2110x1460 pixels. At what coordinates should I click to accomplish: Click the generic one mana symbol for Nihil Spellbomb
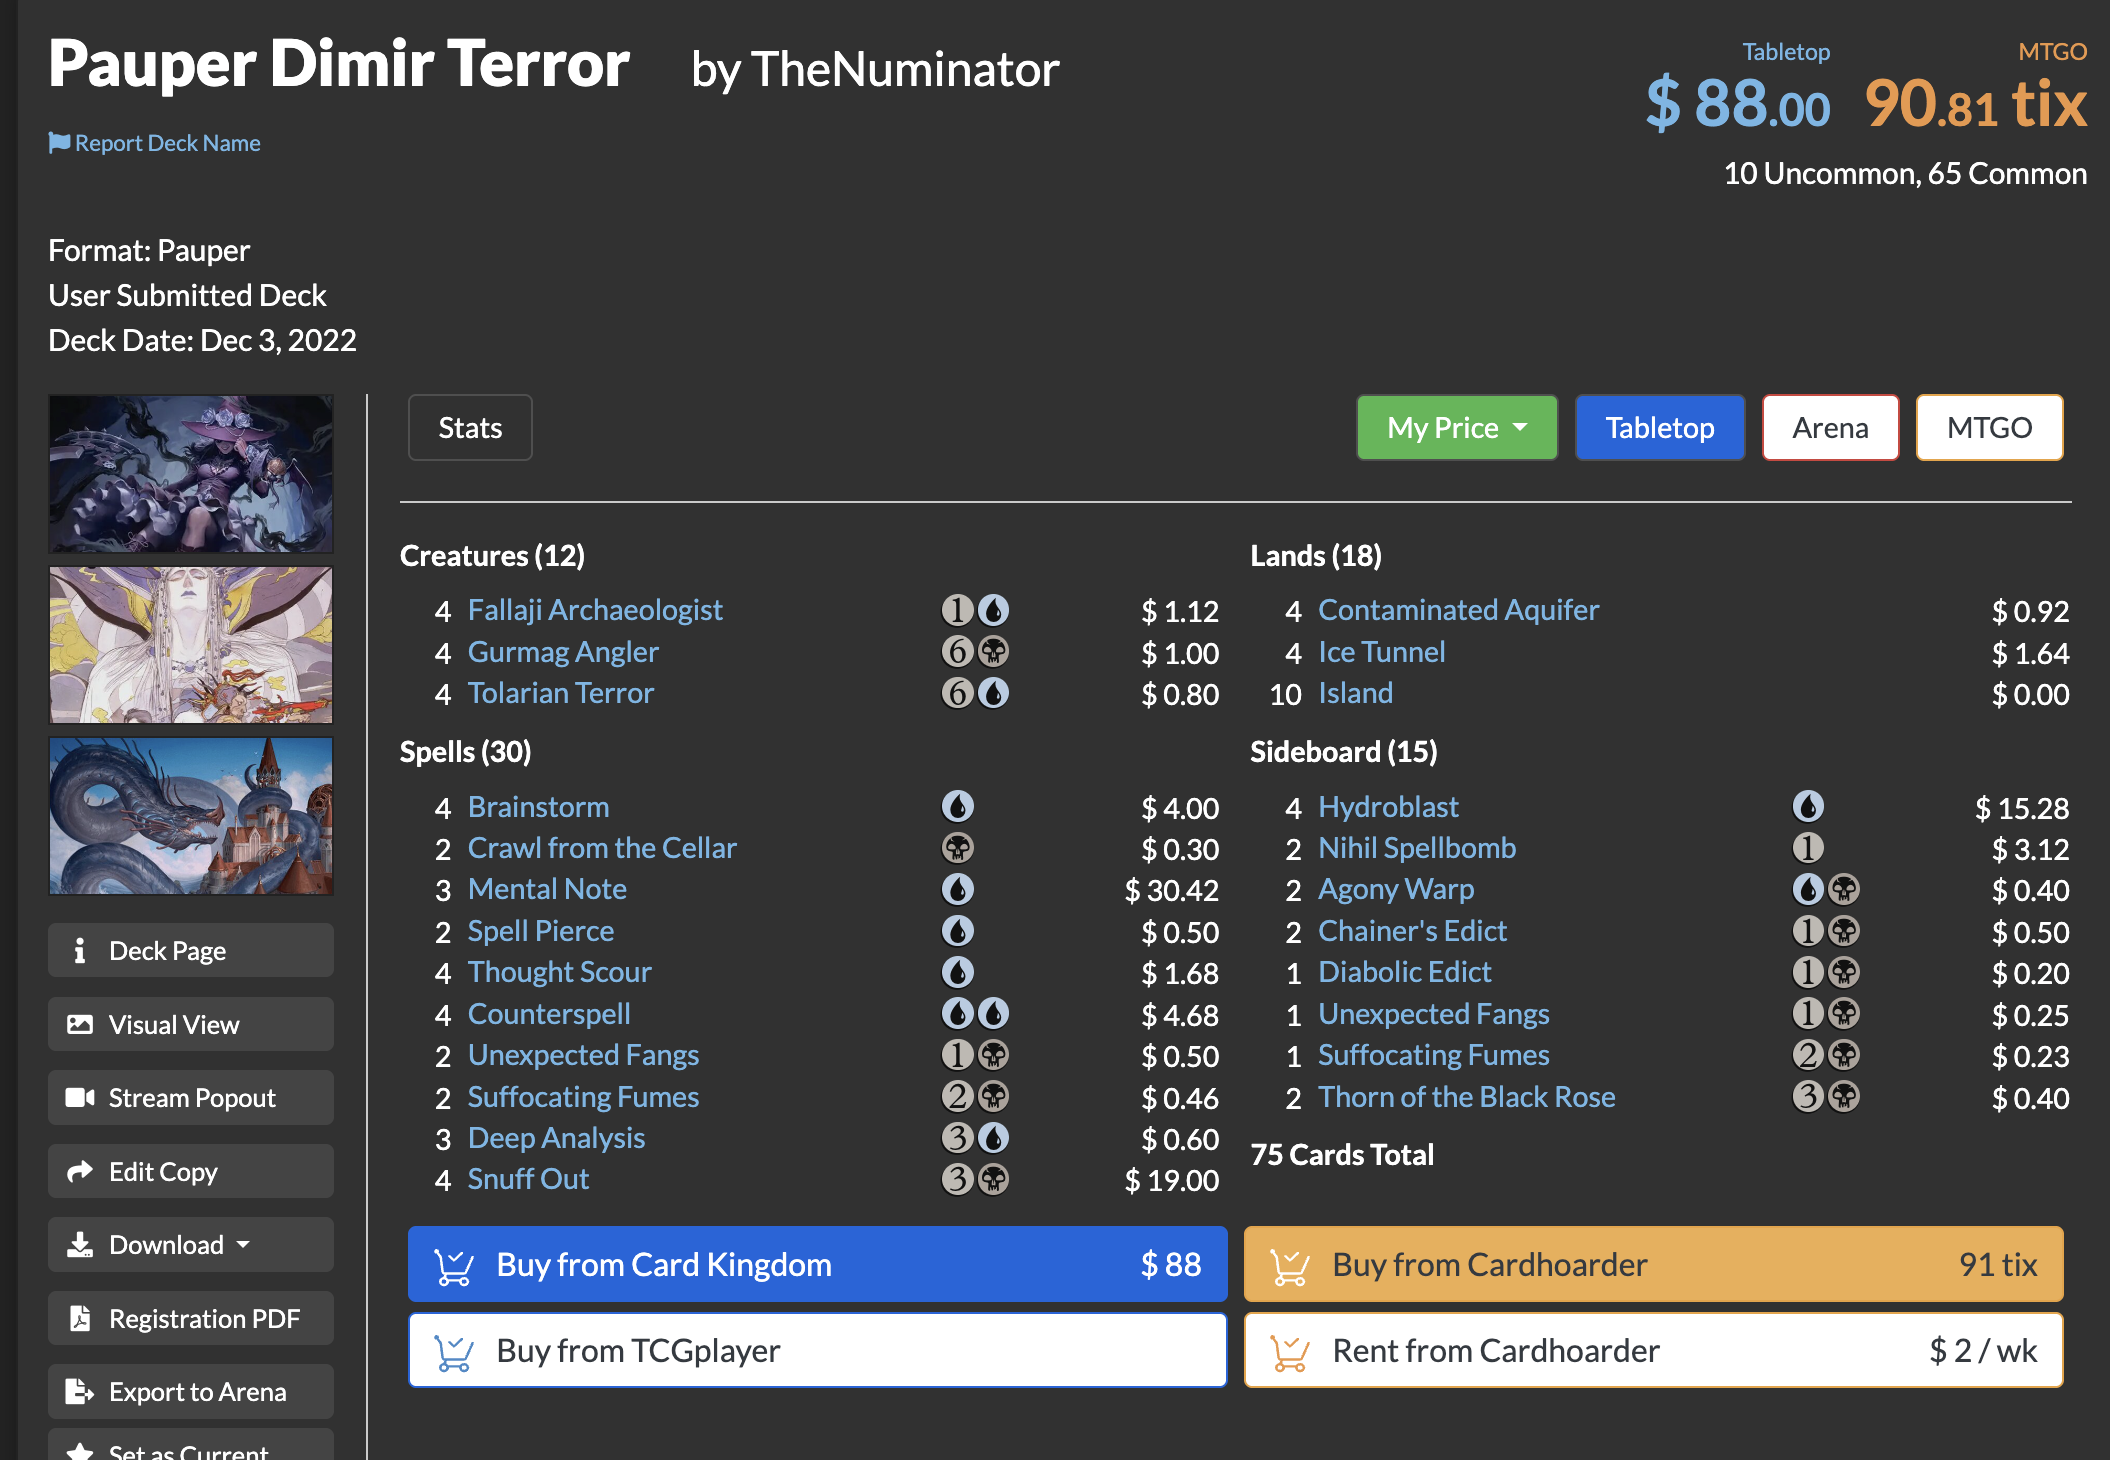point(1808,848)
